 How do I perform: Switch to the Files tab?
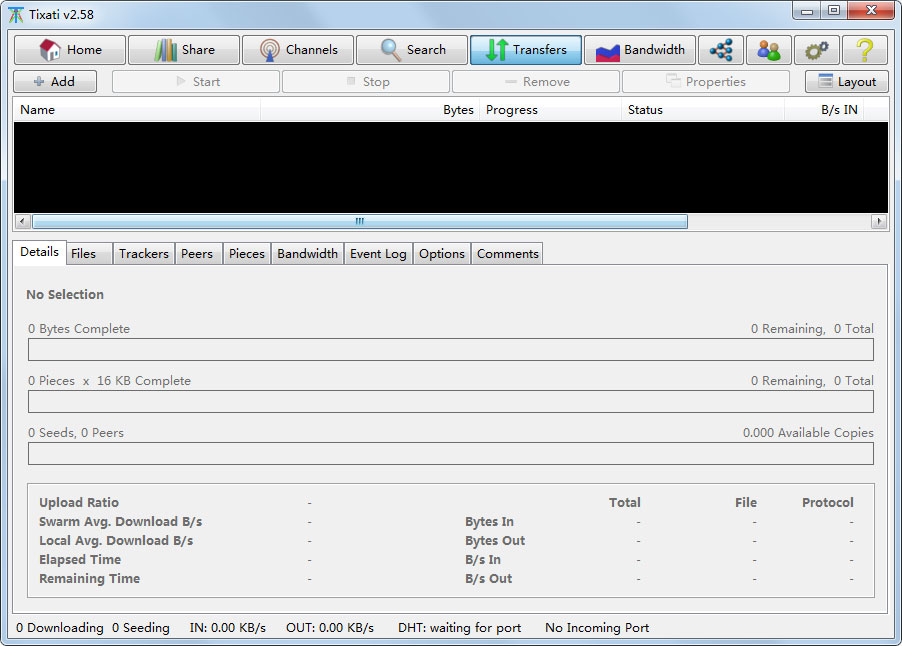pyautogui.click(x=89, y=254)
